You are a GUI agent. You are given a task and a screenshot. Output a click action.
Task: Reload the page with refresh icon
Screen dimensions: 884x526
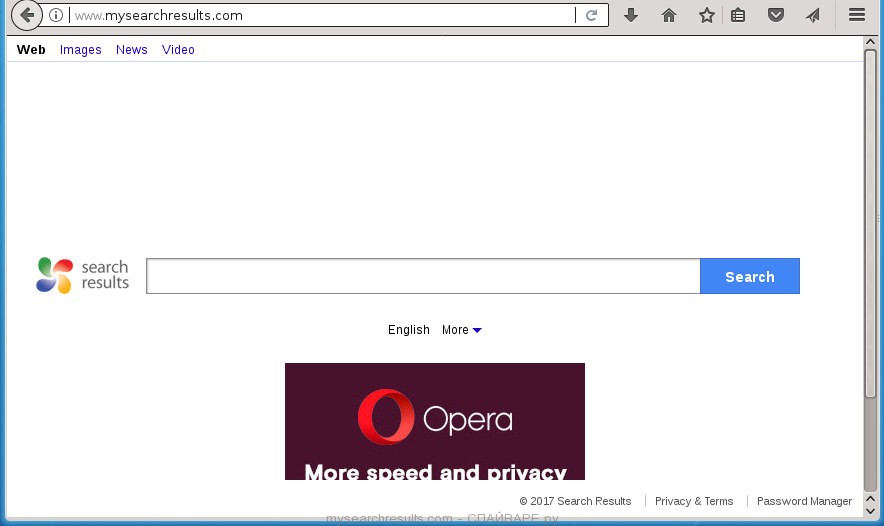tap(592, 15)
